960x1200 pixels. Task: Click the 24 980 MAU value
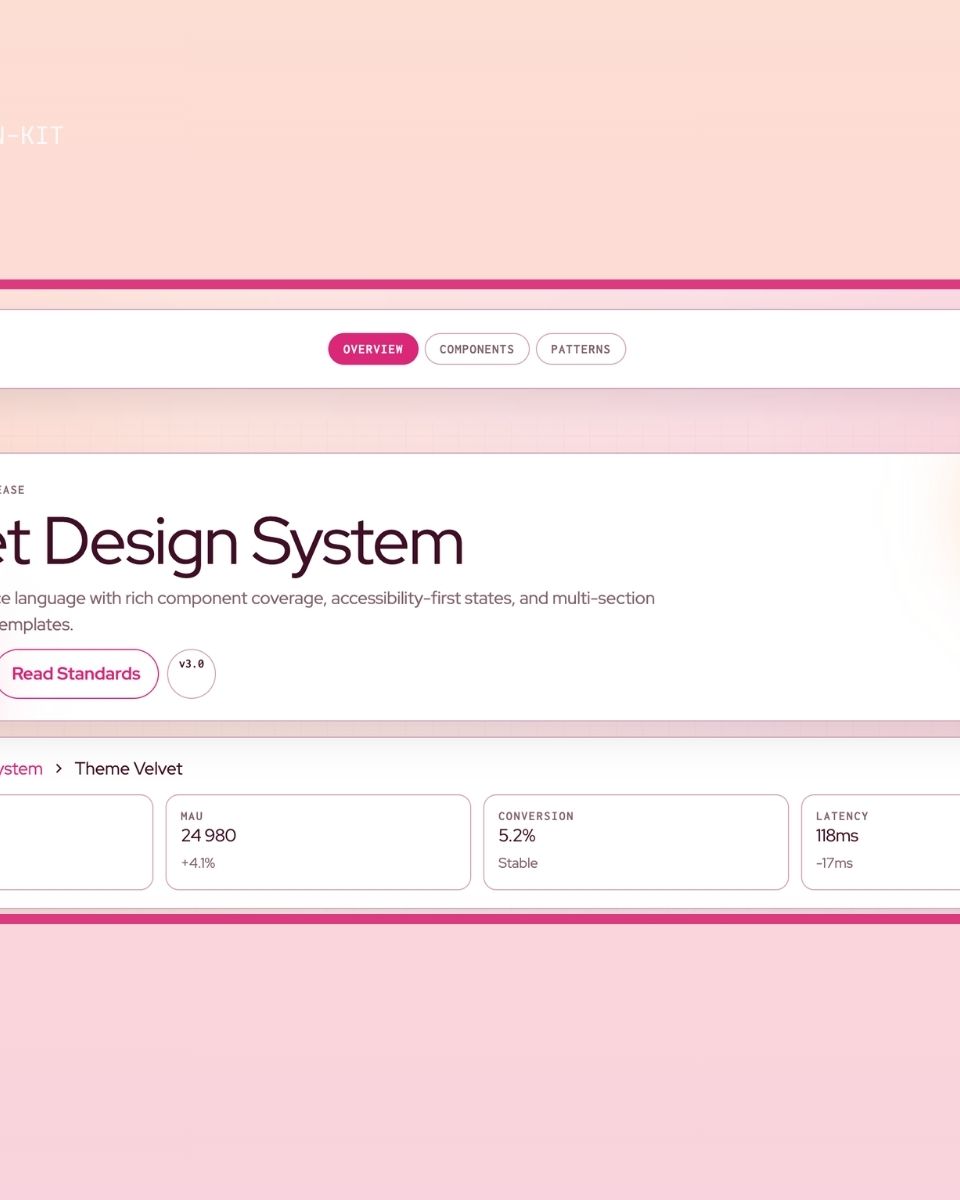208,836
